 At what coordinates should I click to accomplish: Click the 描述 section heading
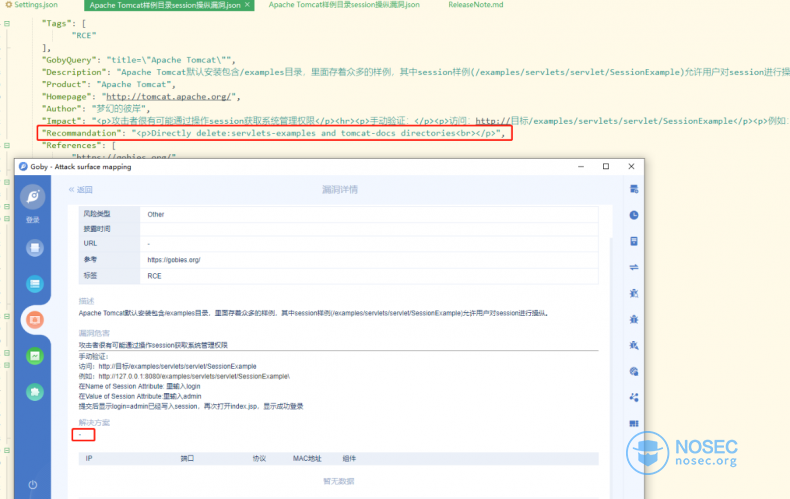click(x=86, y=301)
